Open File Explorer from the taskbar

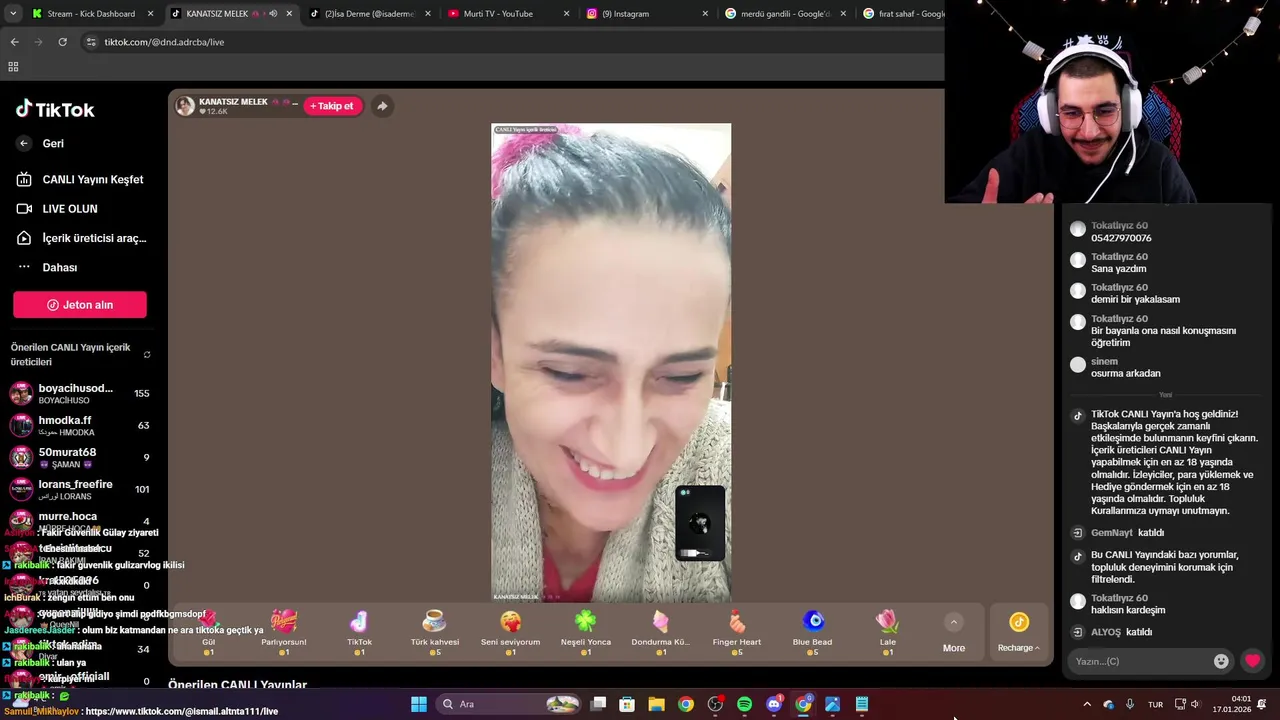[x=656, y=704]
